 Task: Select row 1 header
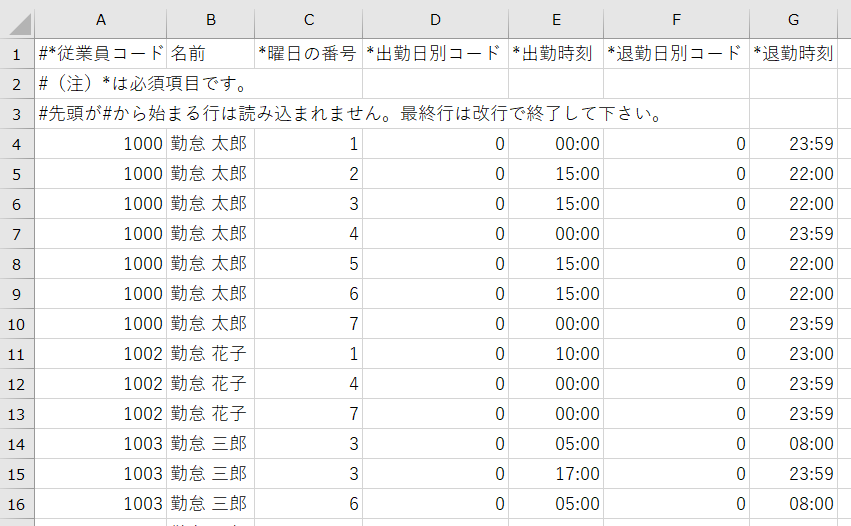(x=17, y=54)
